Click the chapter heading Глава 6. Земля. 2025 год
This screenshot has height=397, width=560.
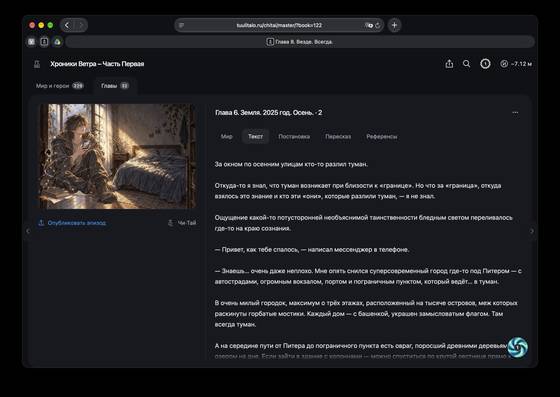(x=269, y=113)
